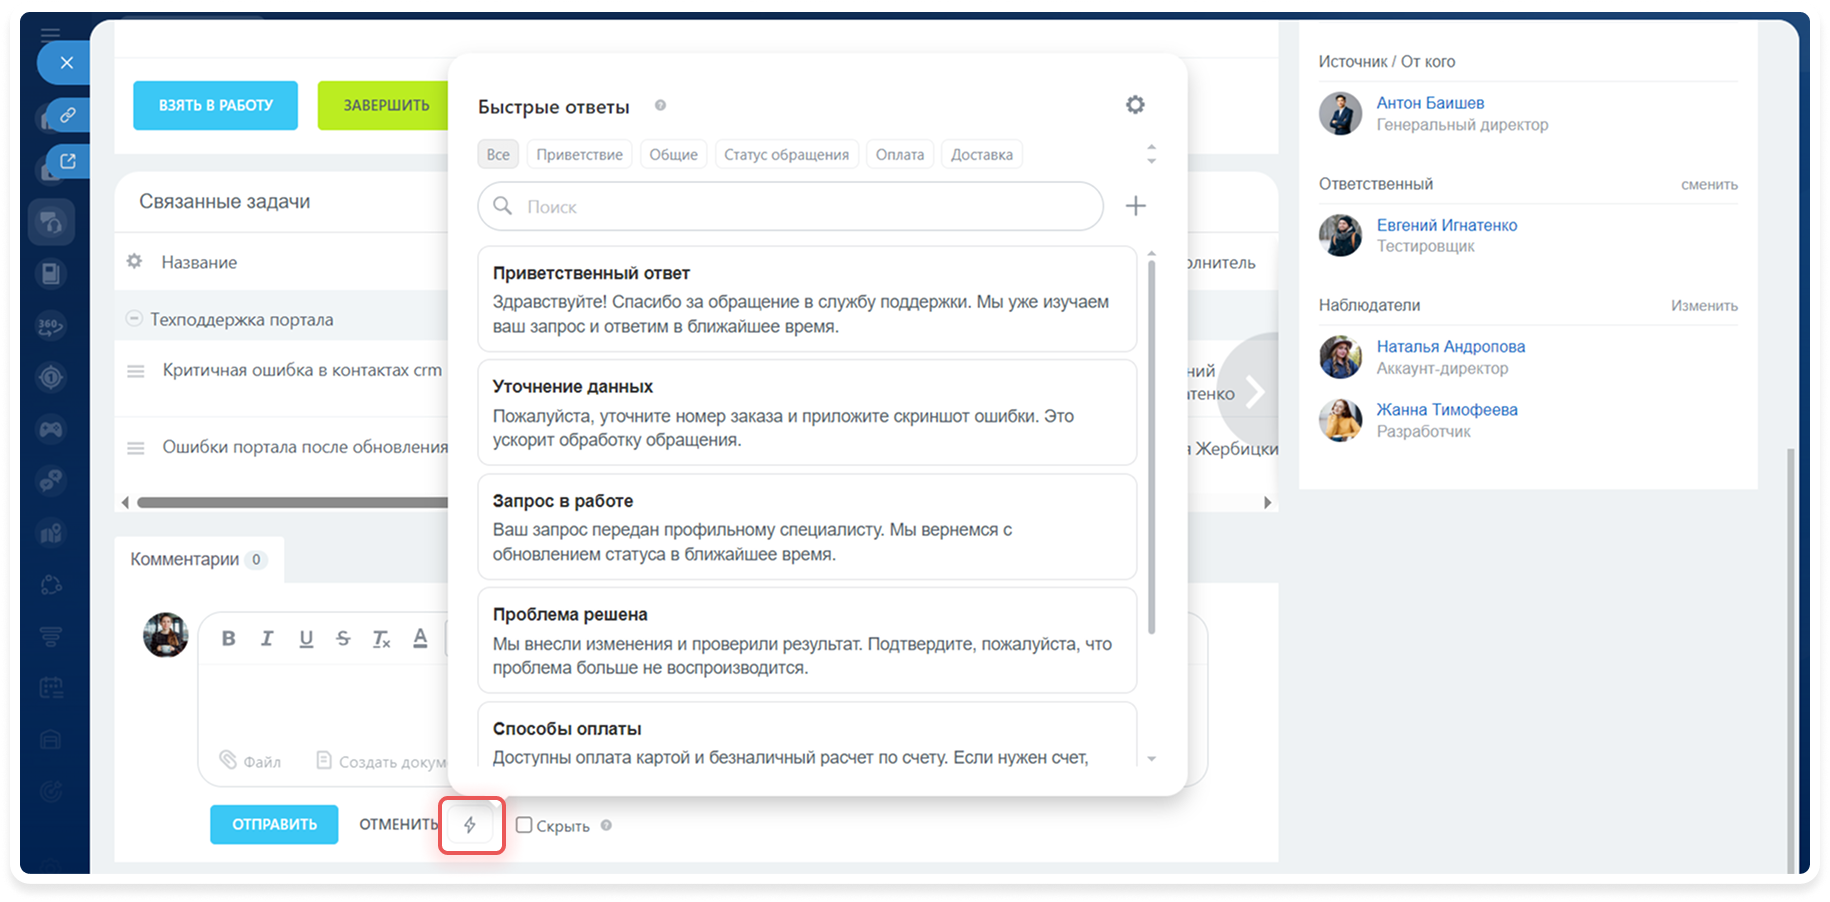Open Жанна Тимофеева profile link

(x=1446, y=409)
